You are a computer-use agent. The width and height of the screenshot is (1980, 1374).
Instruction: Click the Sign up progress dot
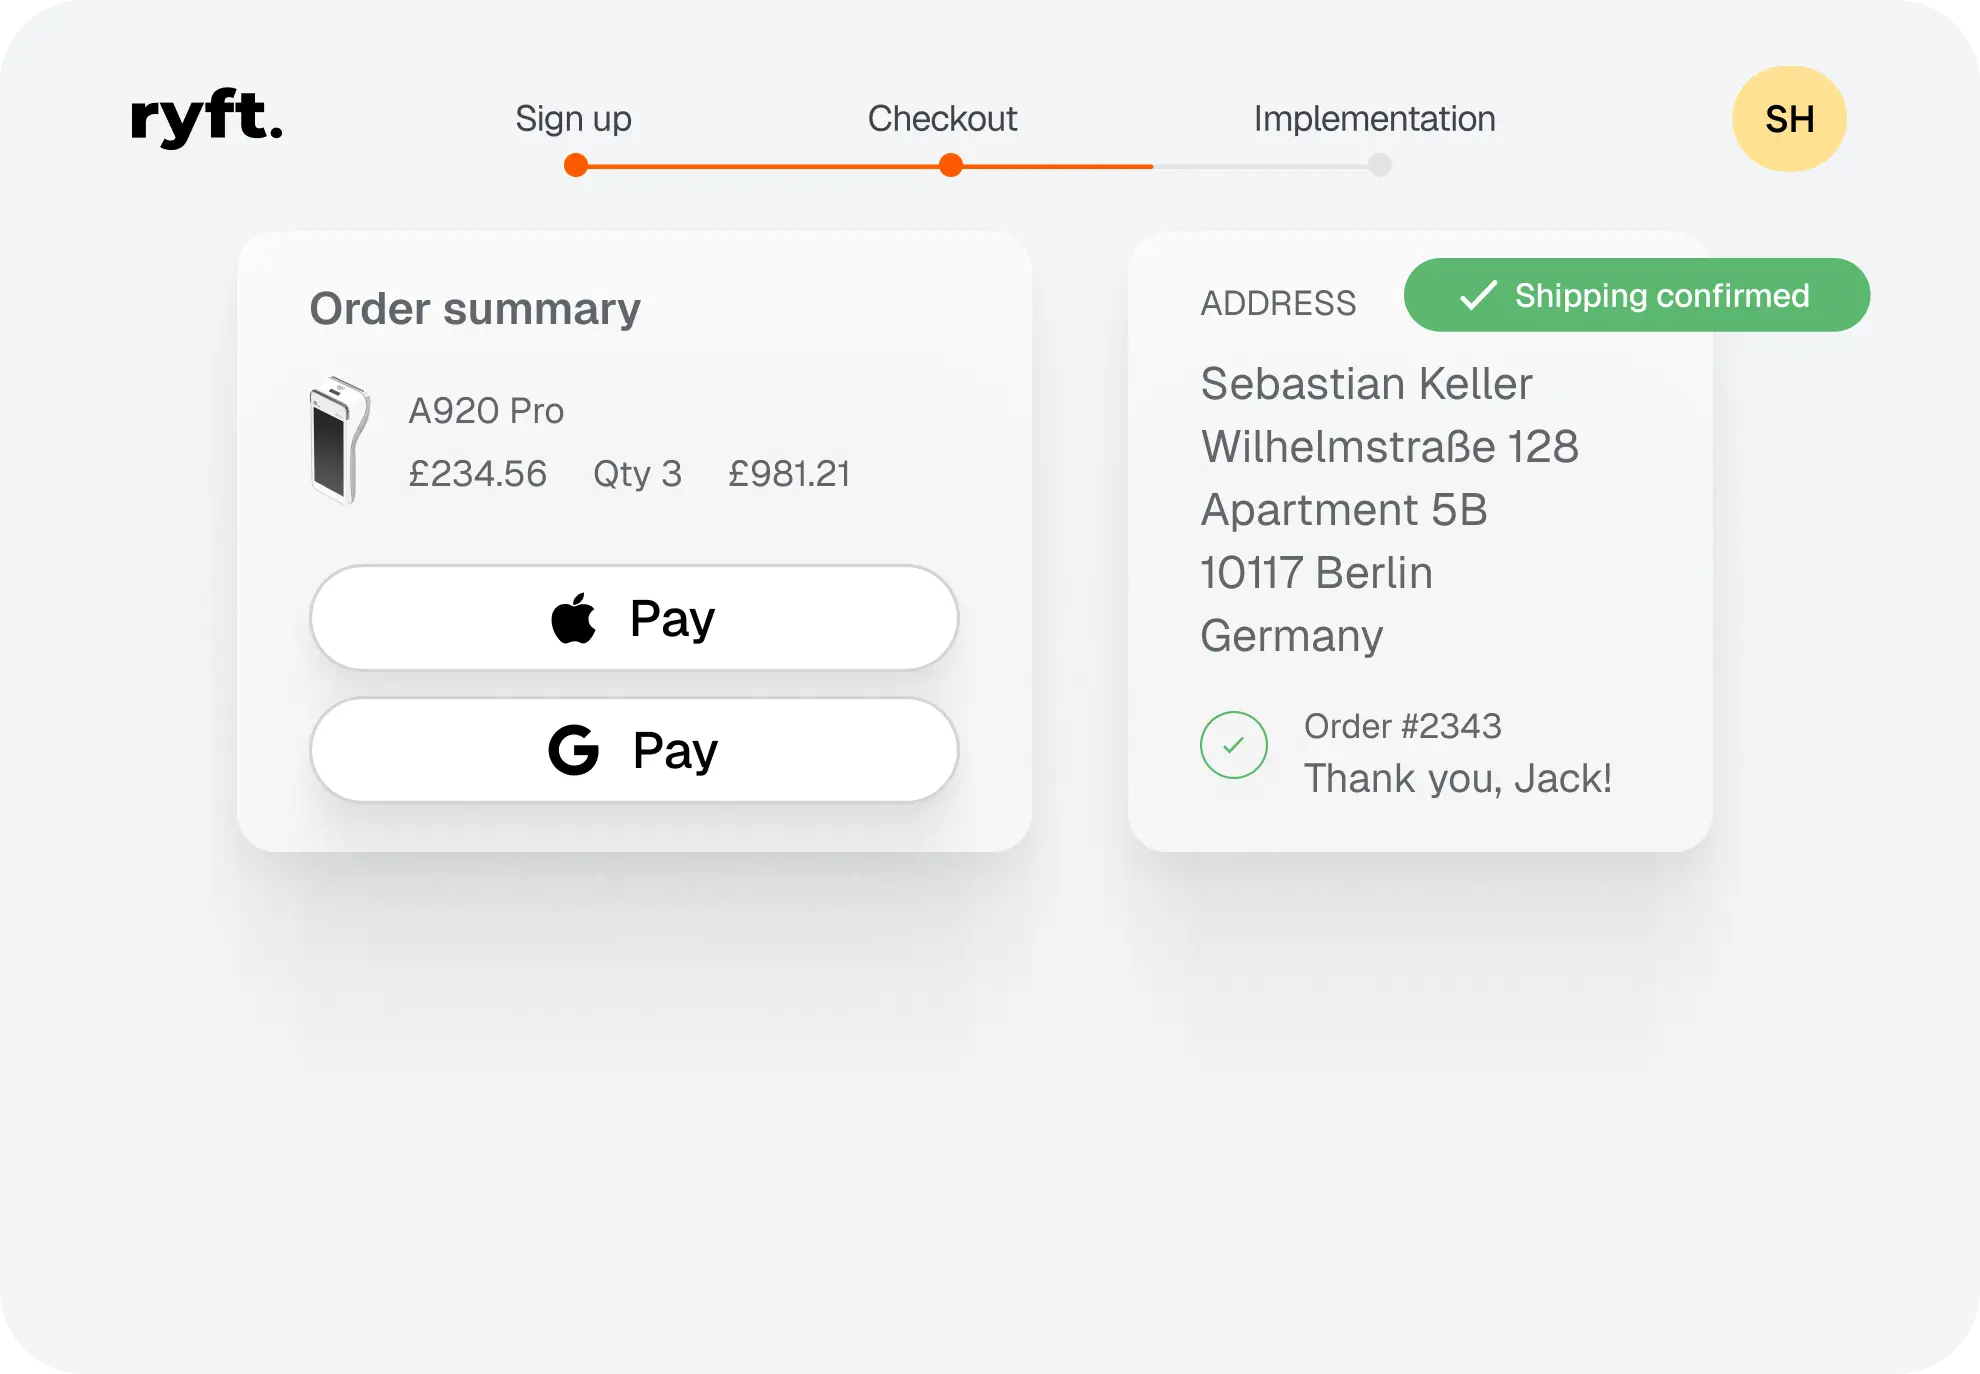[576, 165]
